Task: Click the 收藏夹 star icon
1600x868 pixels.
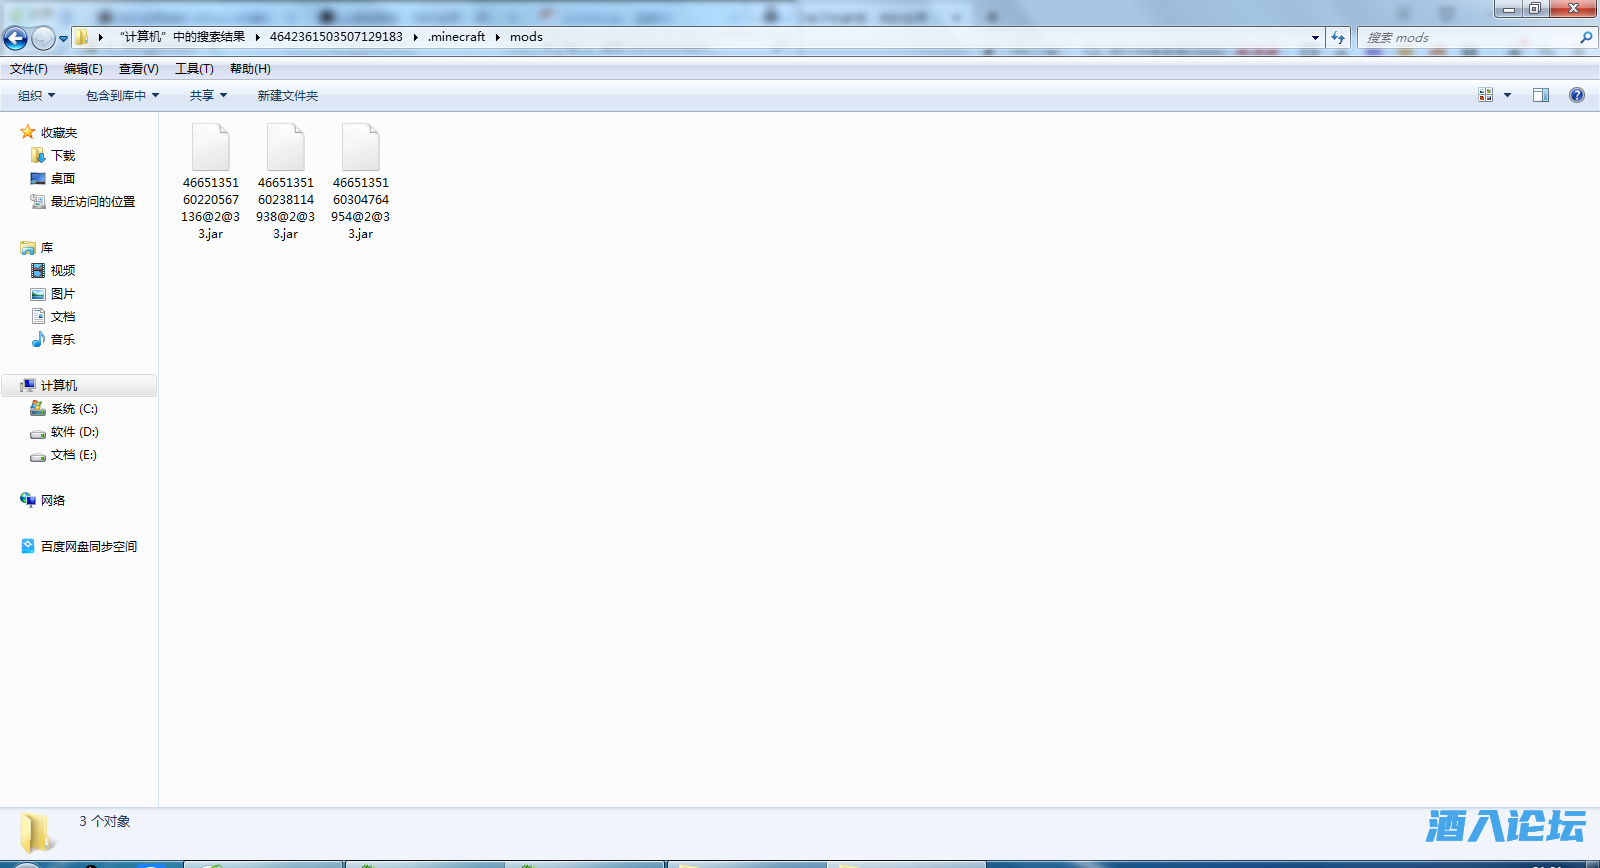Action: coord(28,132)
